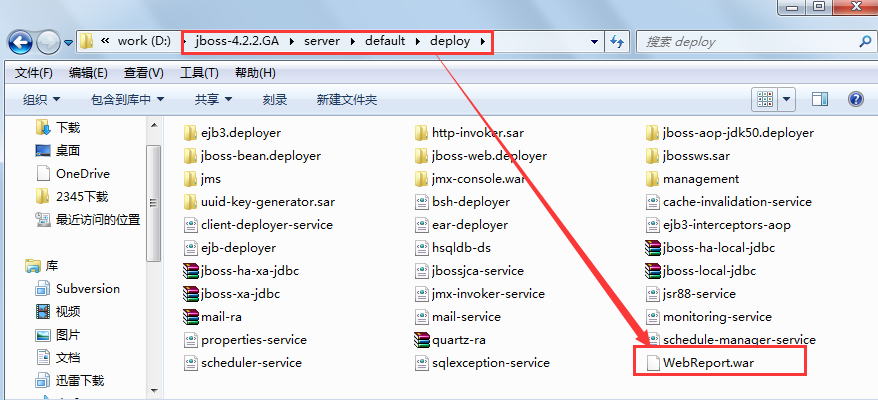Open the 工具(T) menu

click(199, 73)
